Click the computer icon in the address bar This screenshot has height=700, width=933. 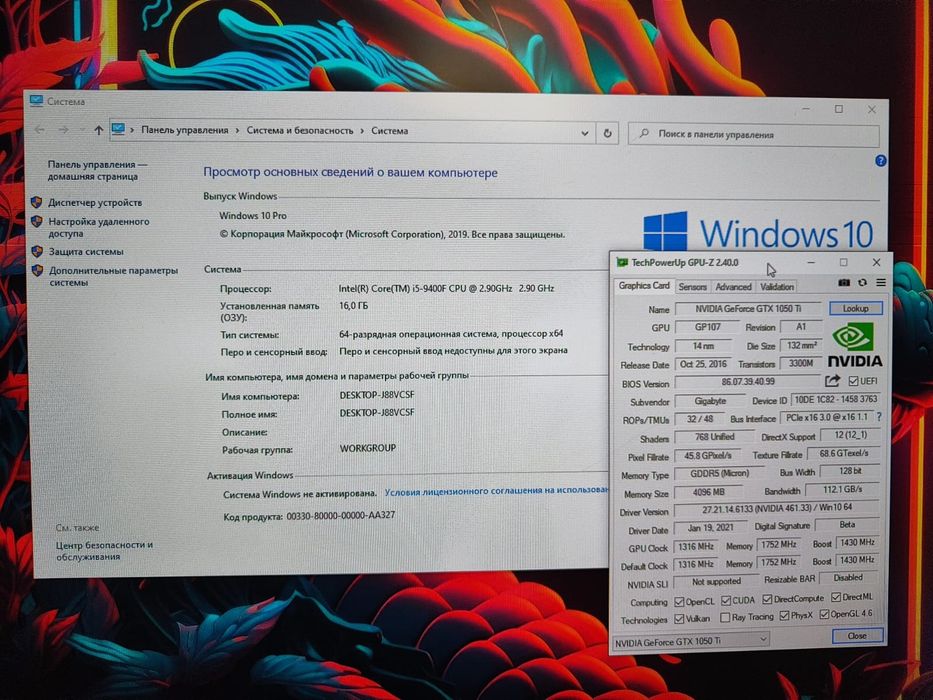118,129
